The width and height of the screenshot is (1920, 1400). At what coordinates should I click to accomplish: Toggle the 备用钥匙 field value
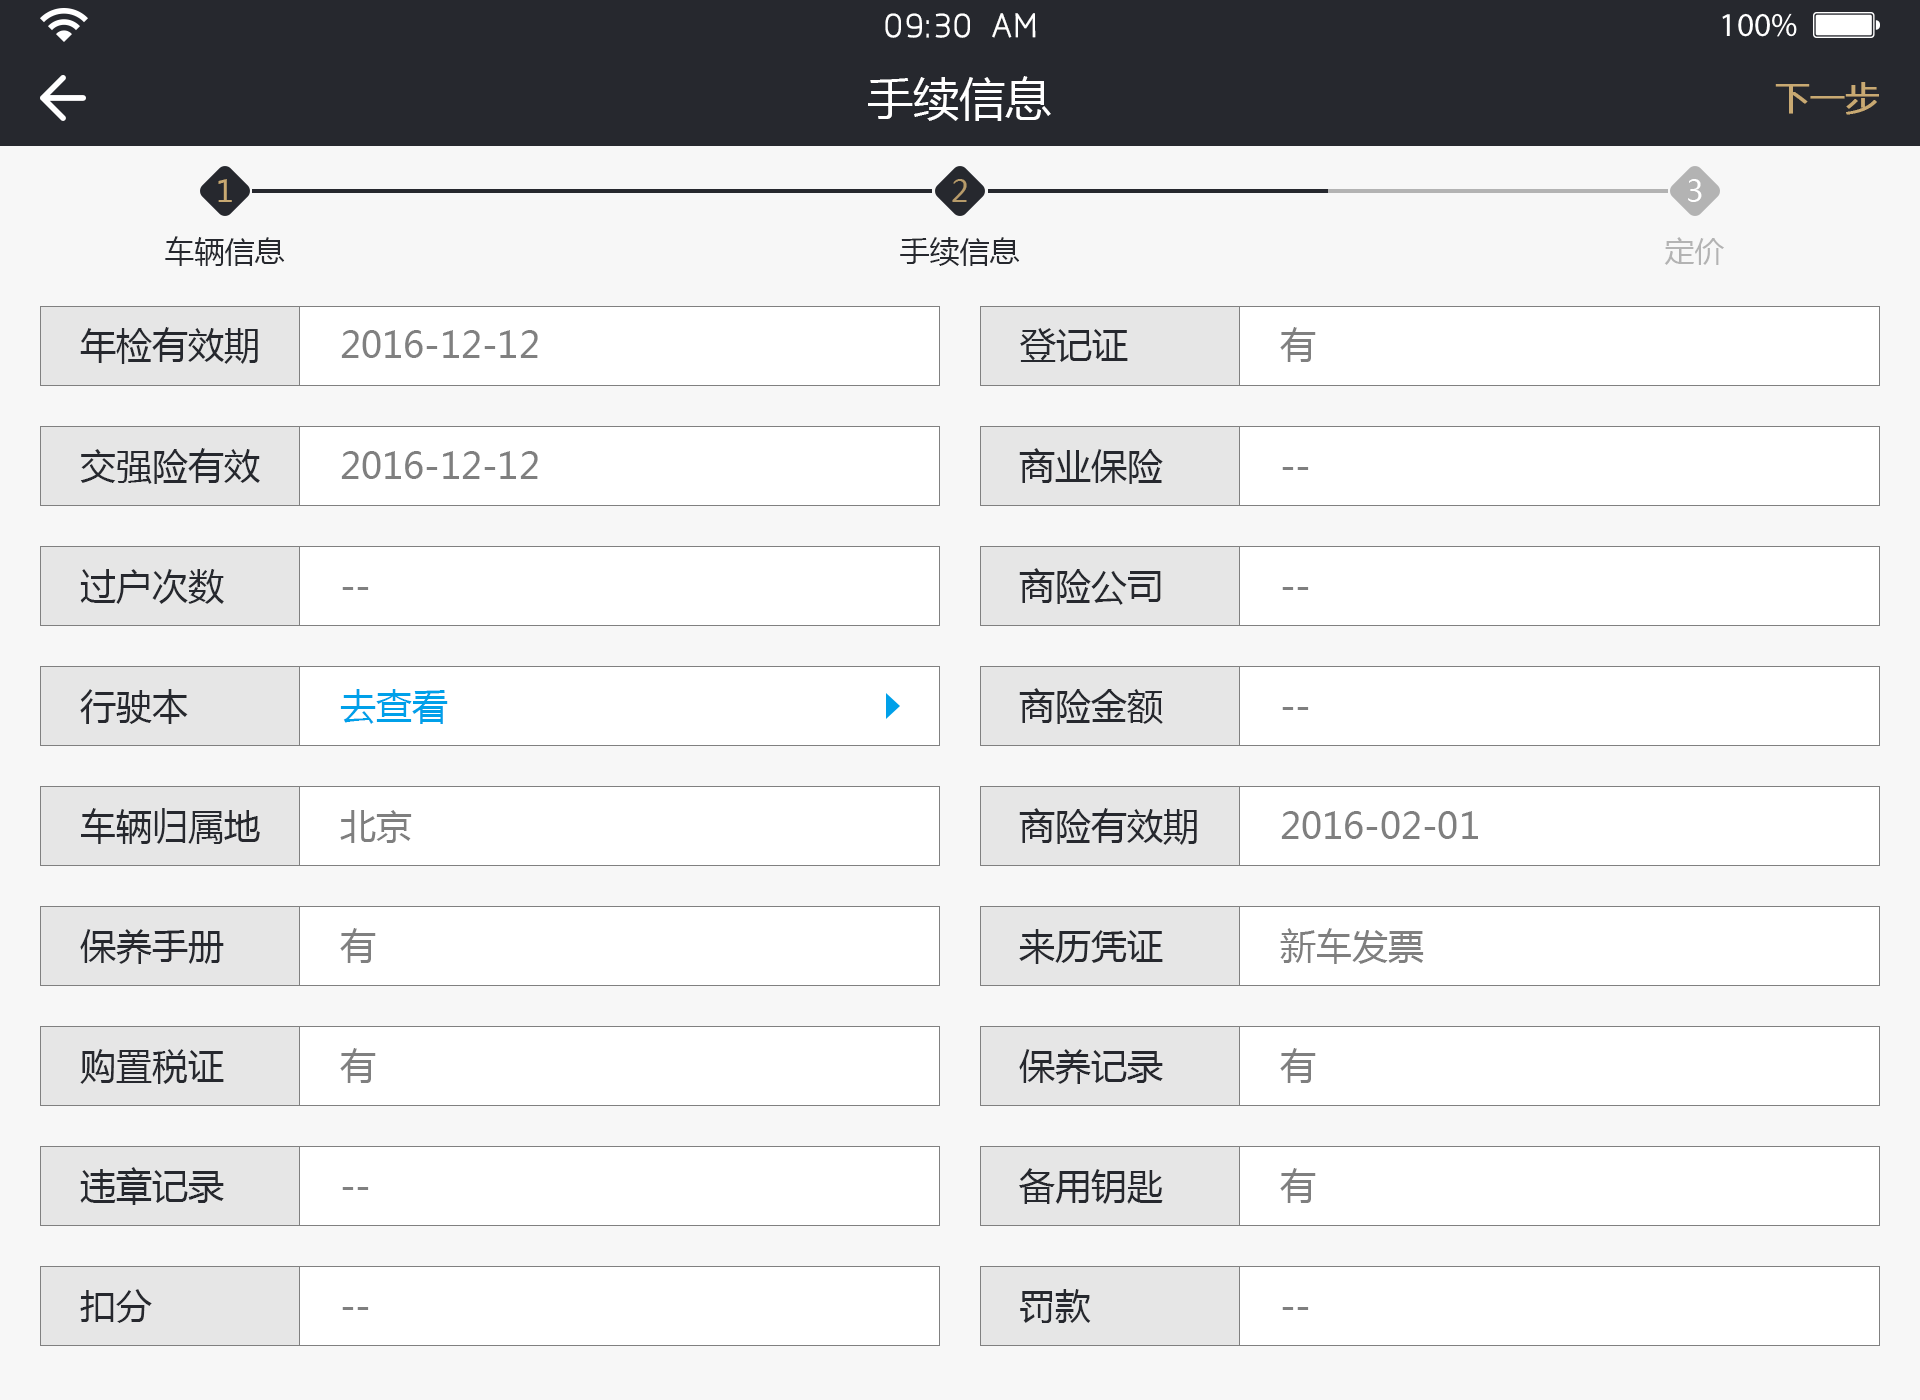1558,1184
